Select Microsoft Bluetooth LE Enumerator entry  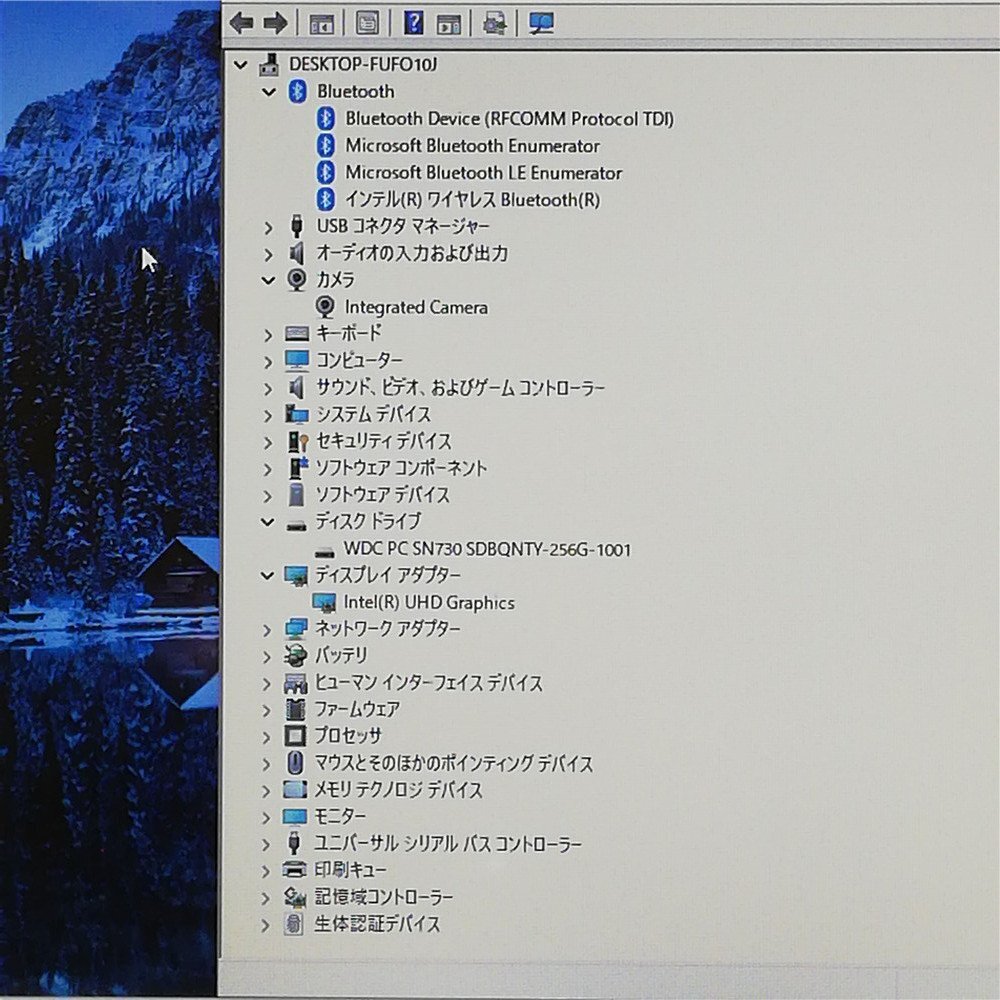pyautogui.click(x=483, y=173)
